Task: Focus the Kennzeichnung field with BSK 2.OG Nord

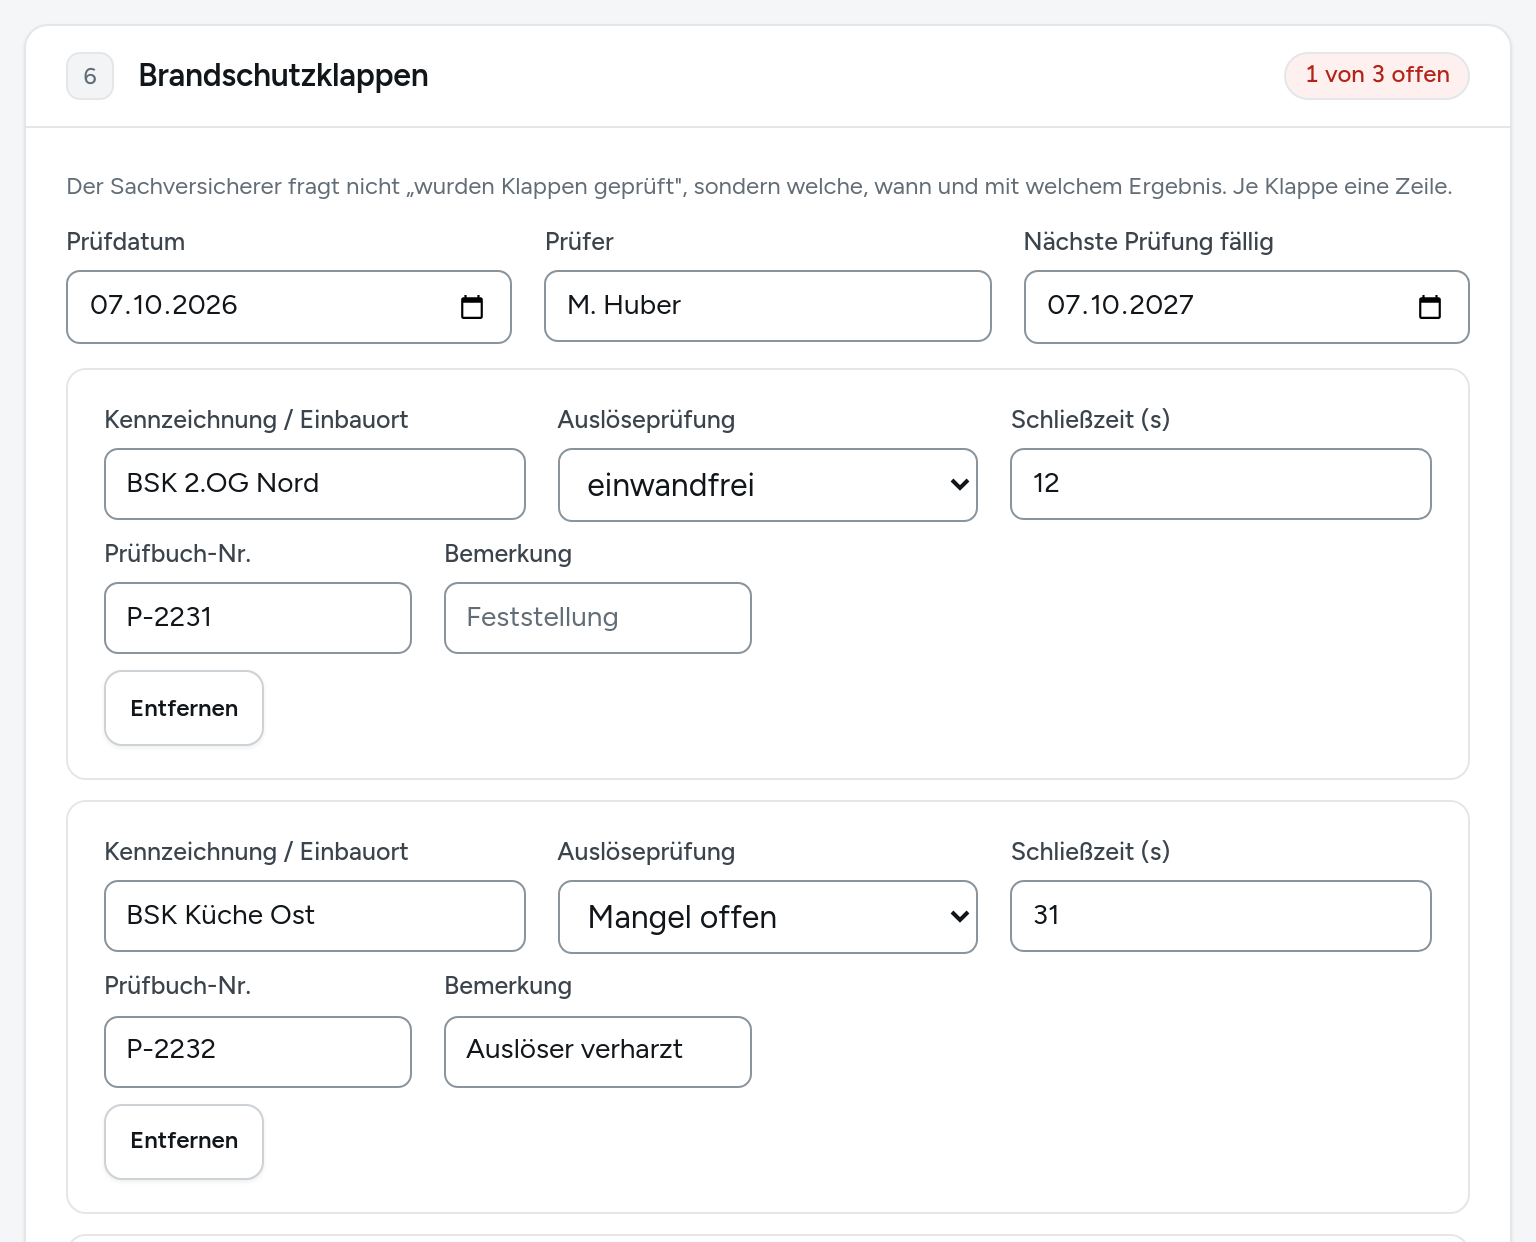Action: click(315, 484)
